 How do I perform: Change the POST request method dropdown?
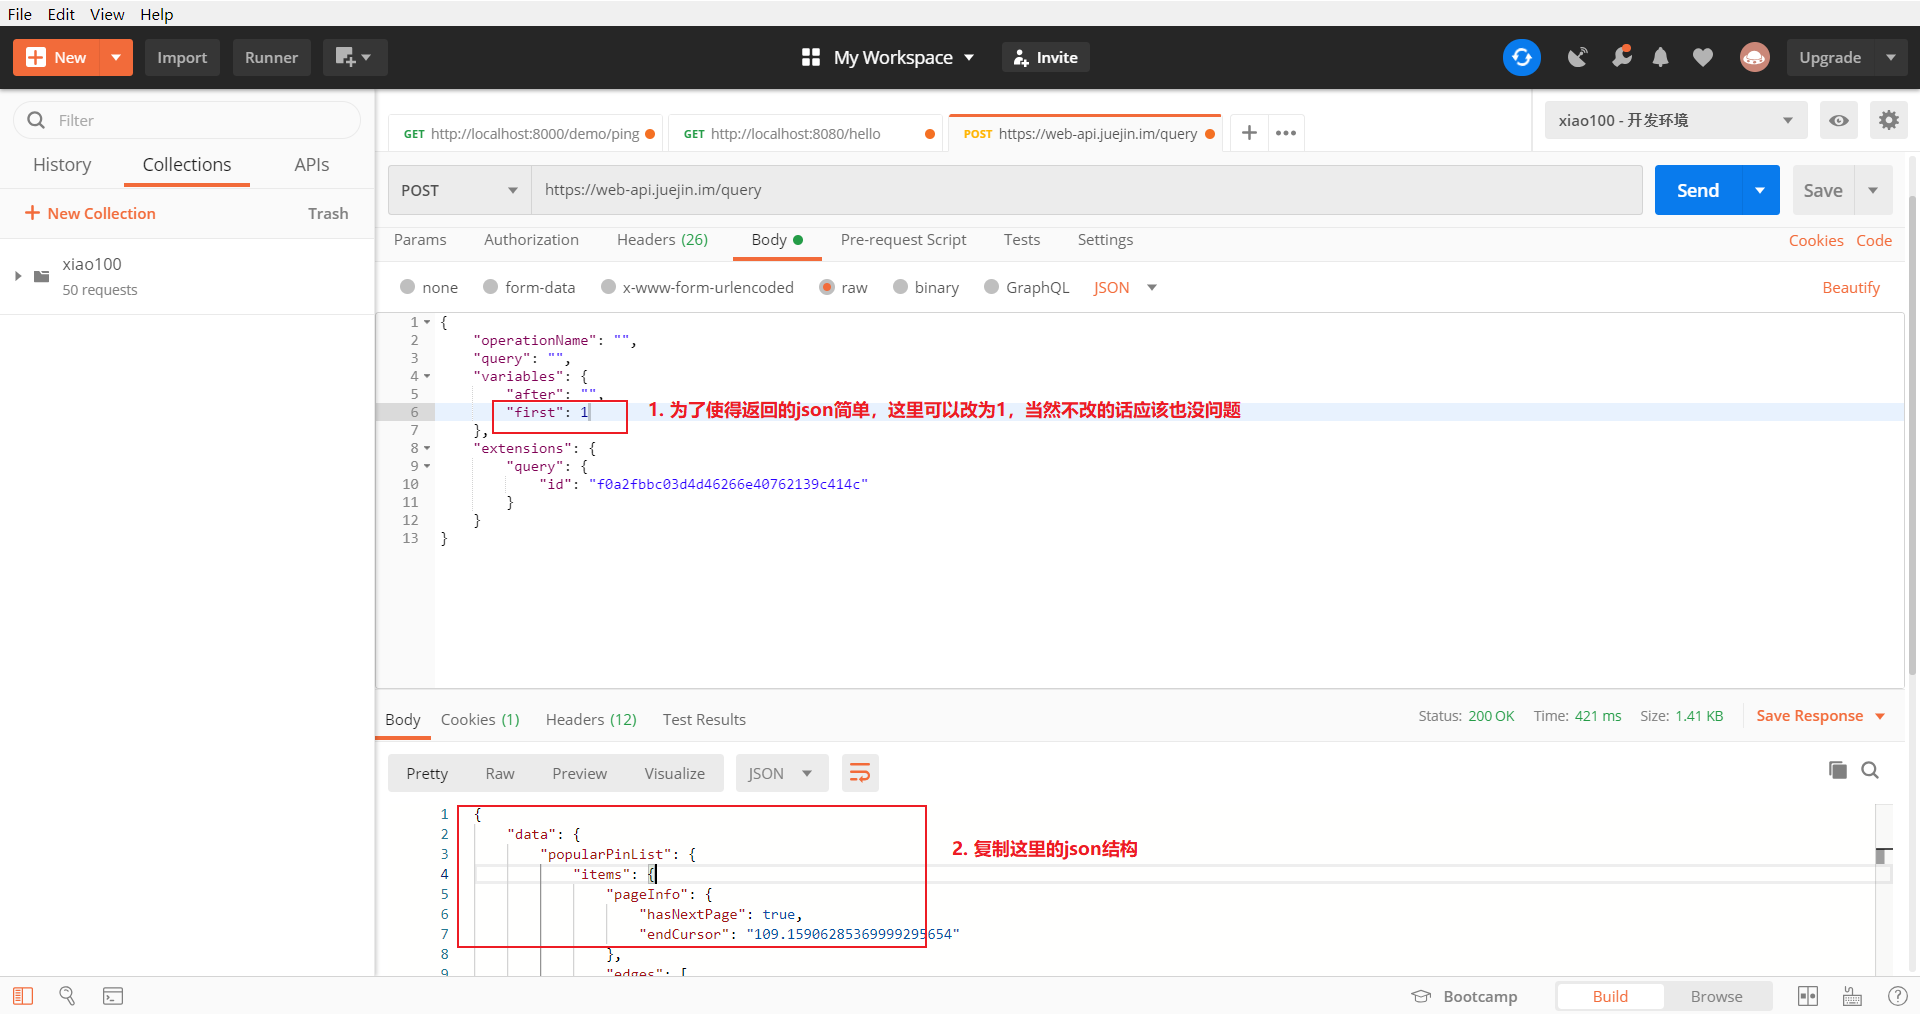tap(459, 190)
